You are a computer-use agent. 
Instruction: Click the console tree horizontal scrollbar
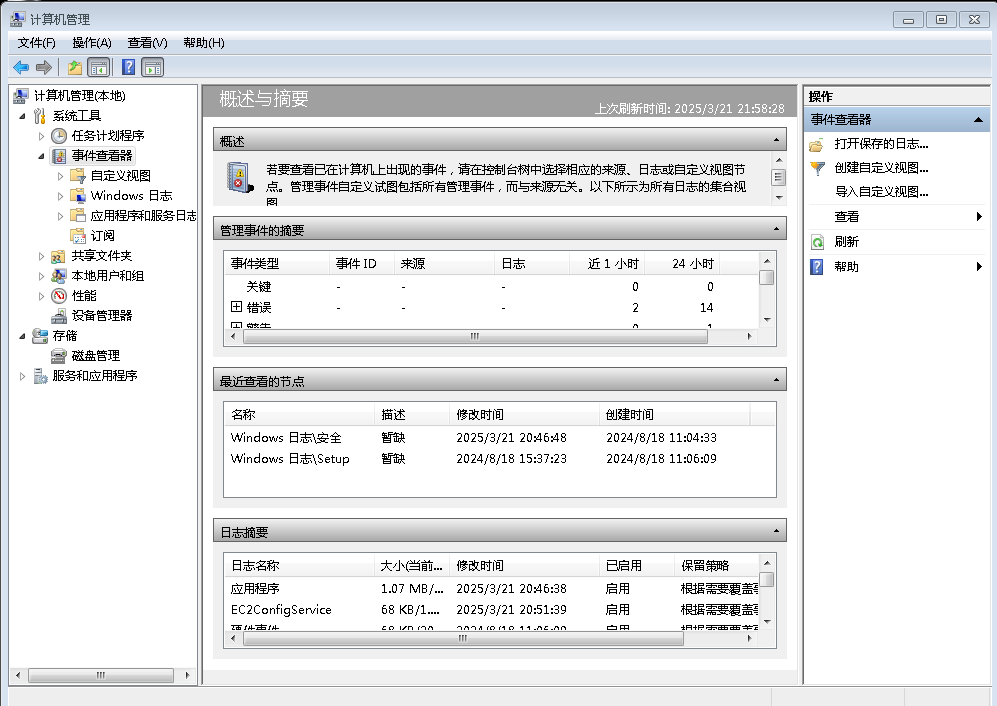pyautogui.click(x=102, y=675)
